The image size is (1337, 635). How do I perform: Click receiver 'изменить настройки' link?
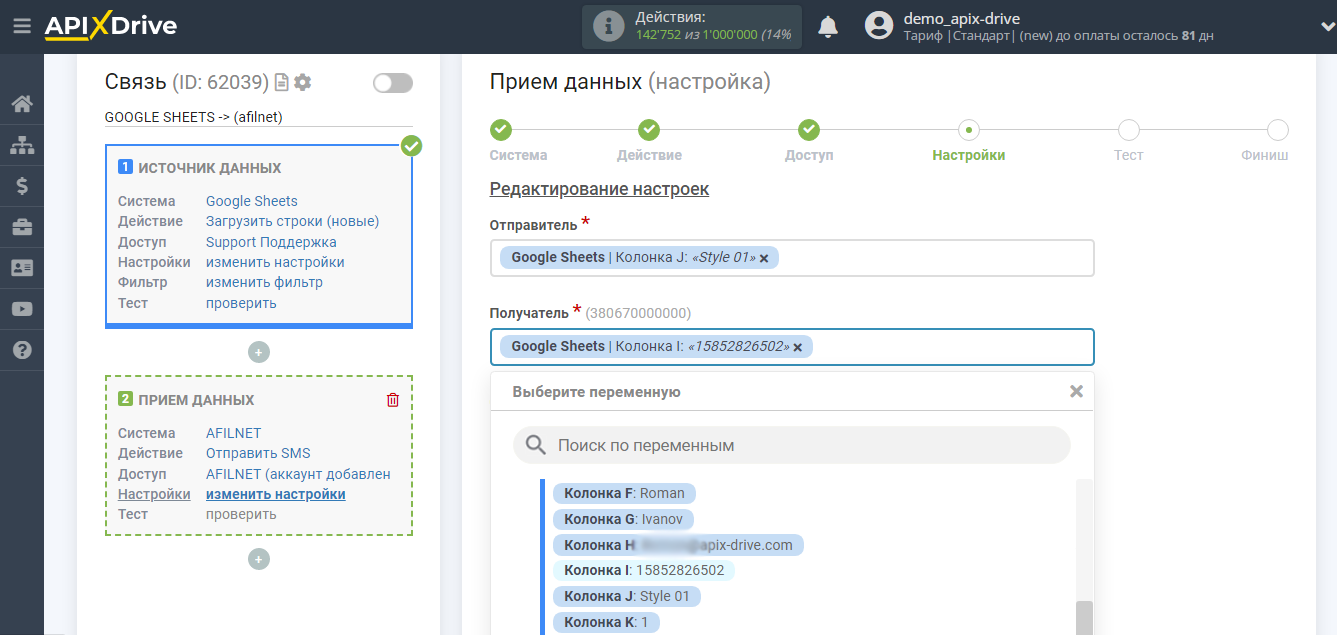pyautogui.click(x=276, y=494)
